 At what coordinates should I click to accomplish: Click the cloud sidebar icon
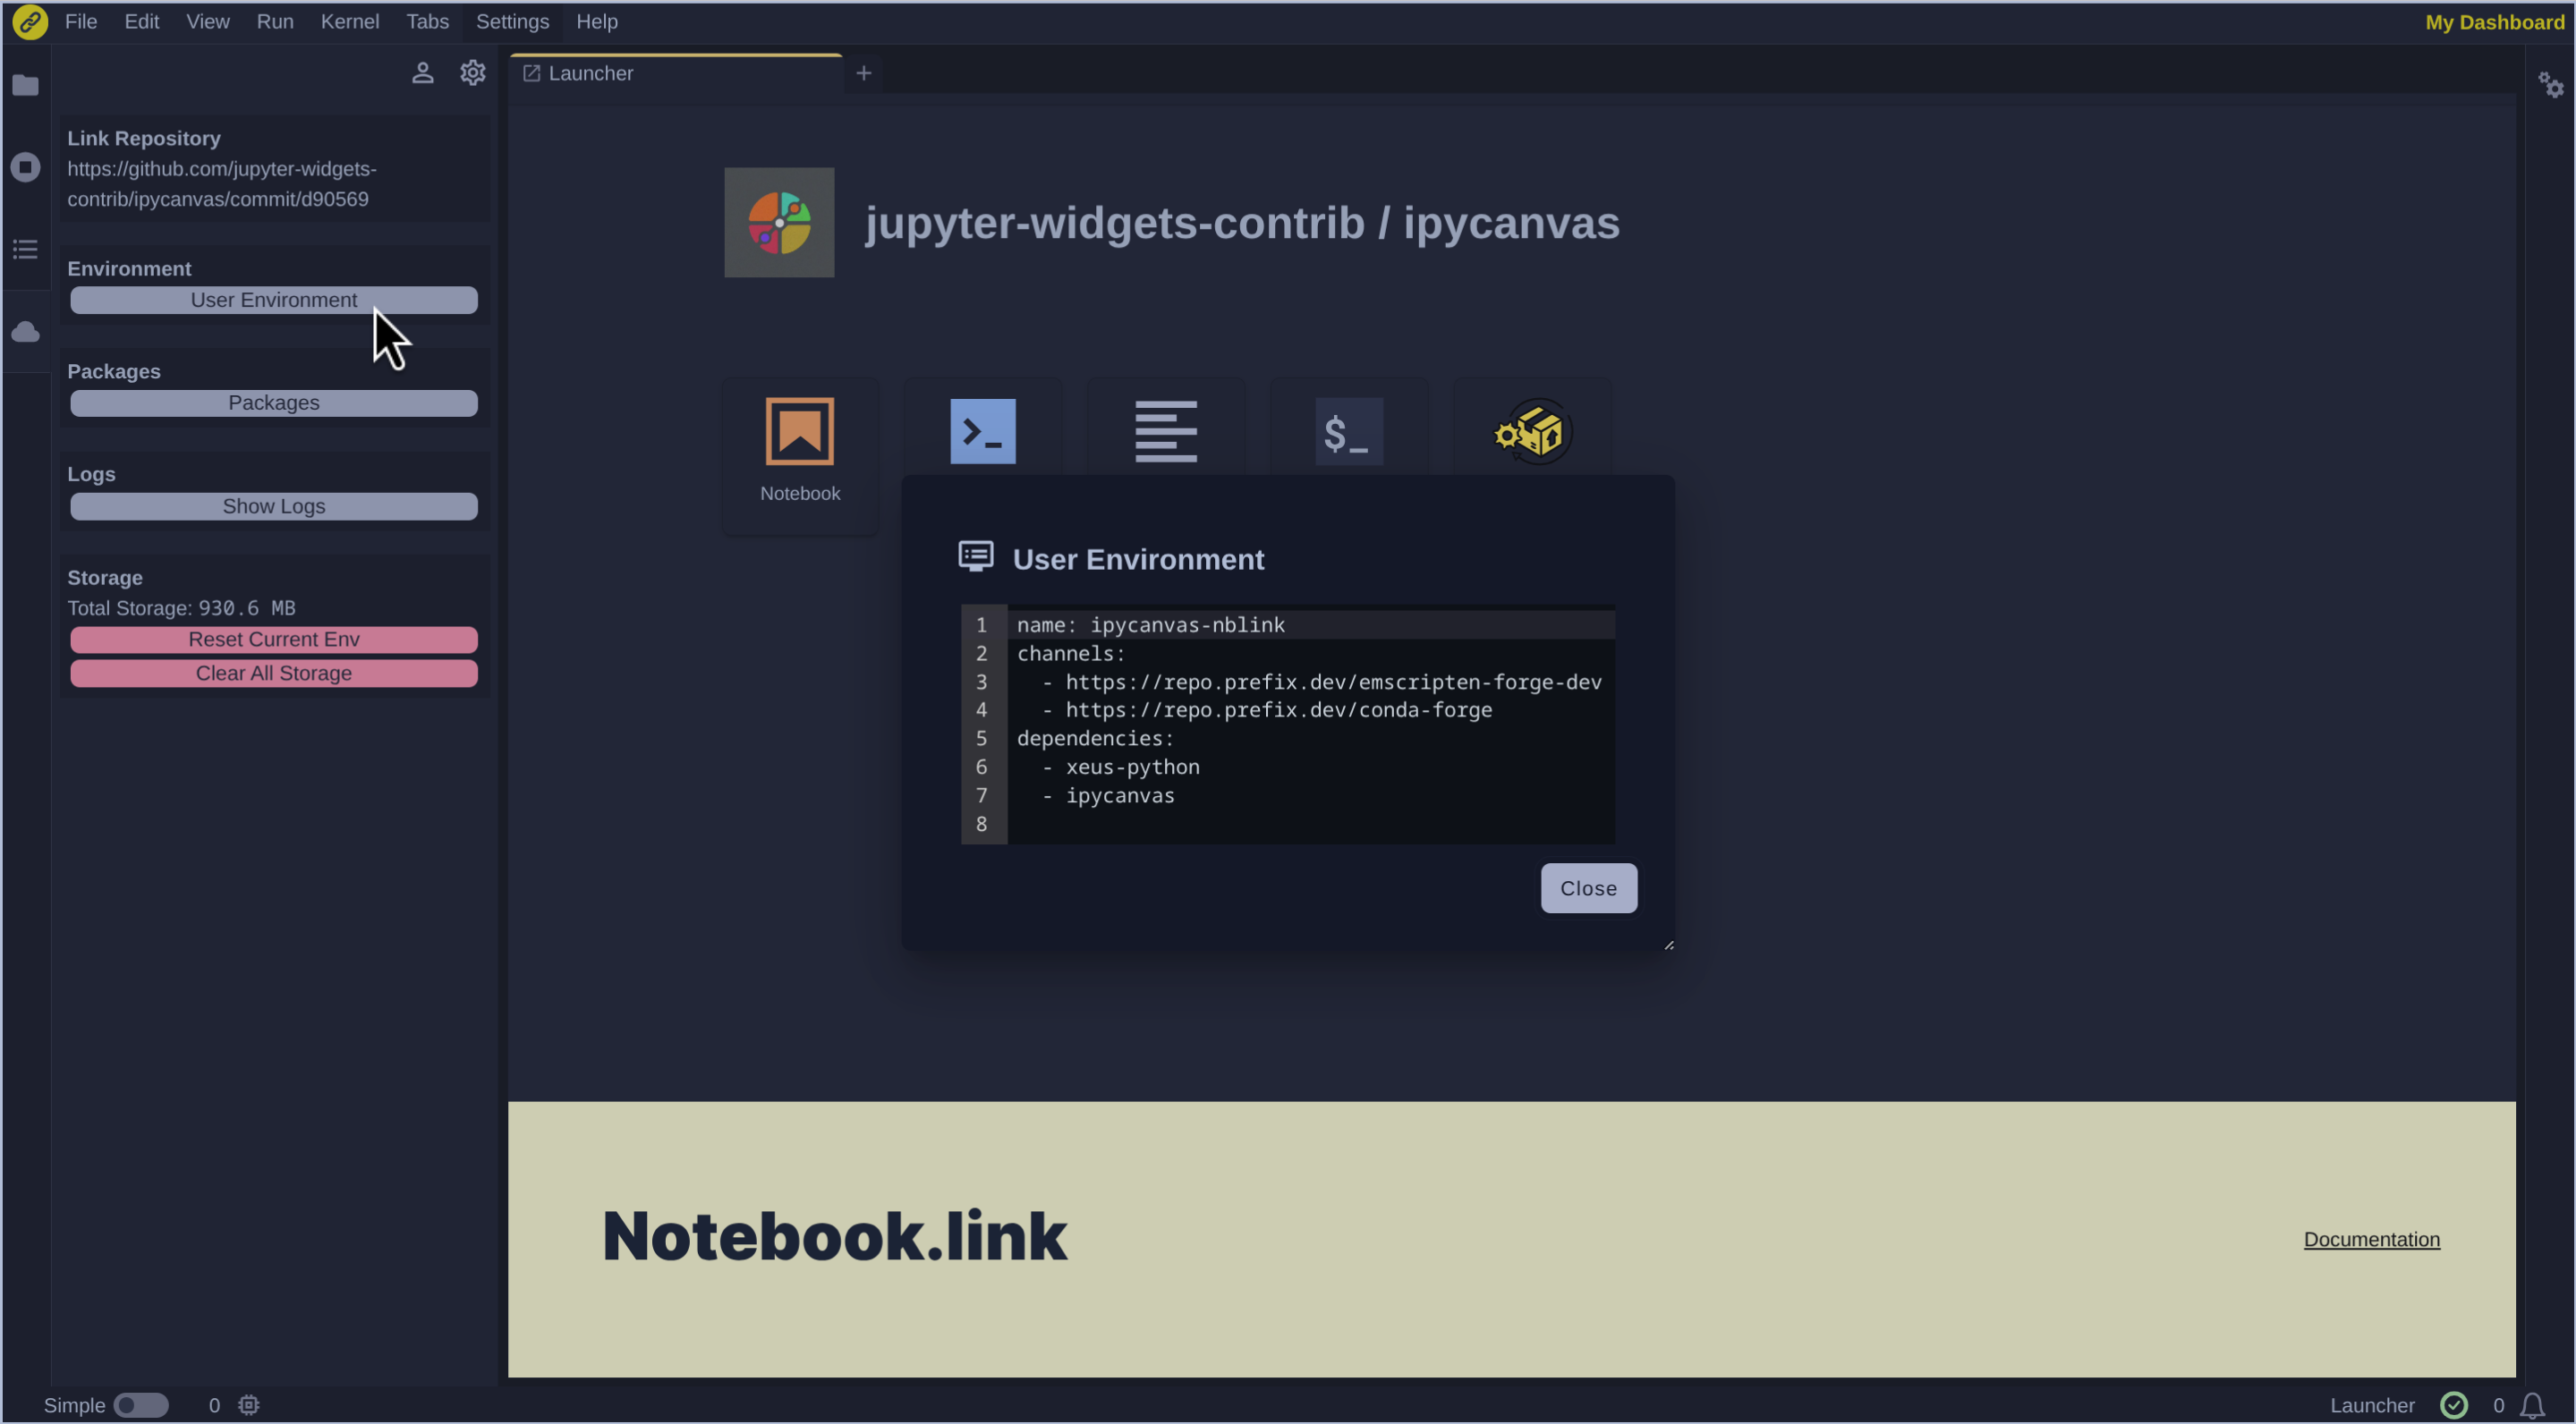coord(25,331)
